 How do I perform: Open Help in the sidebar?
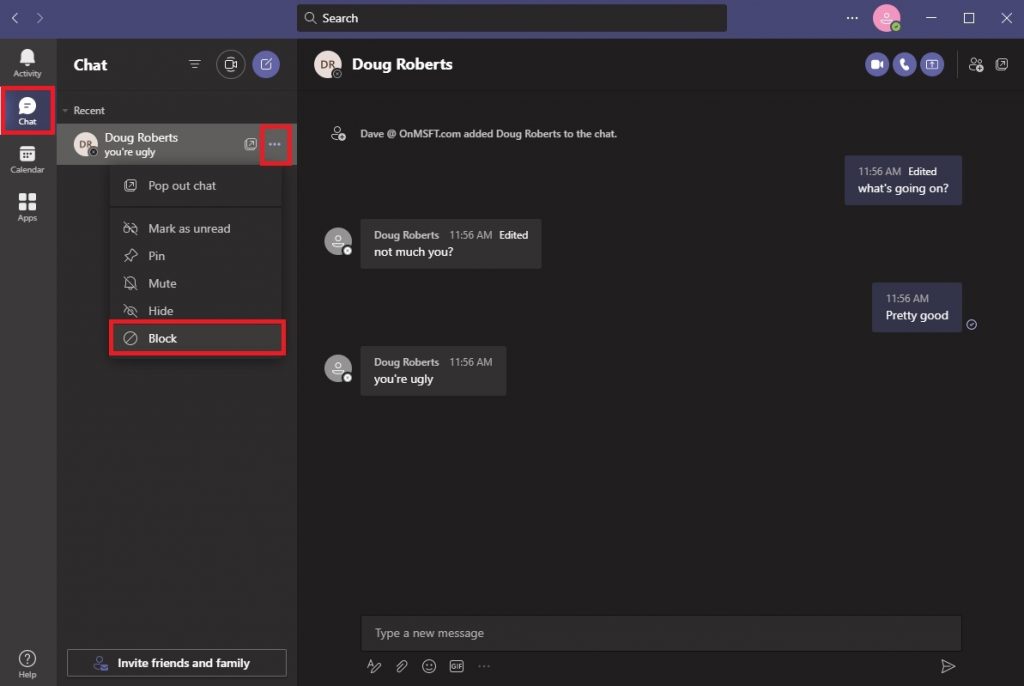(27, 664)
